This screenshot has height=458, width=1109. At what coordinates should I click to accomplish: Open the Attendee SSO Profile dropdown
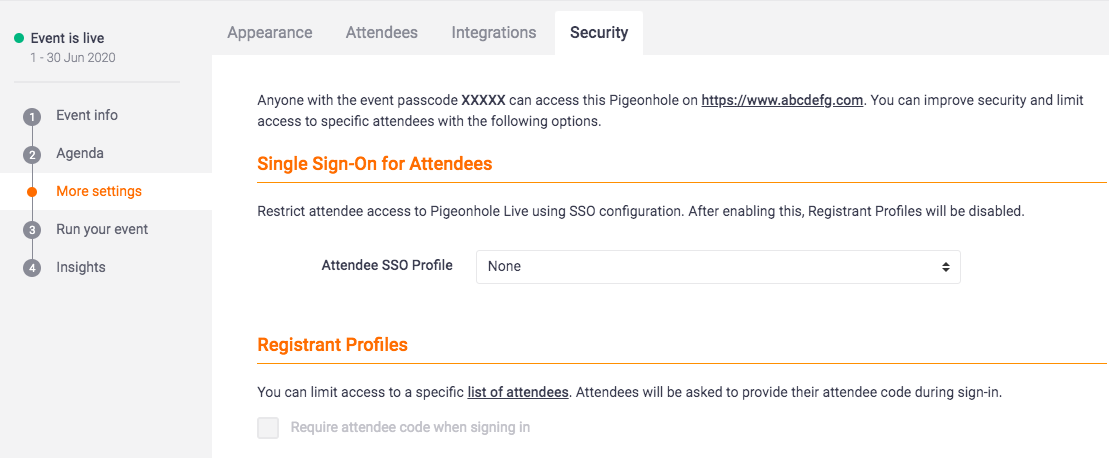pyautogui.click(x=717, y=267)
